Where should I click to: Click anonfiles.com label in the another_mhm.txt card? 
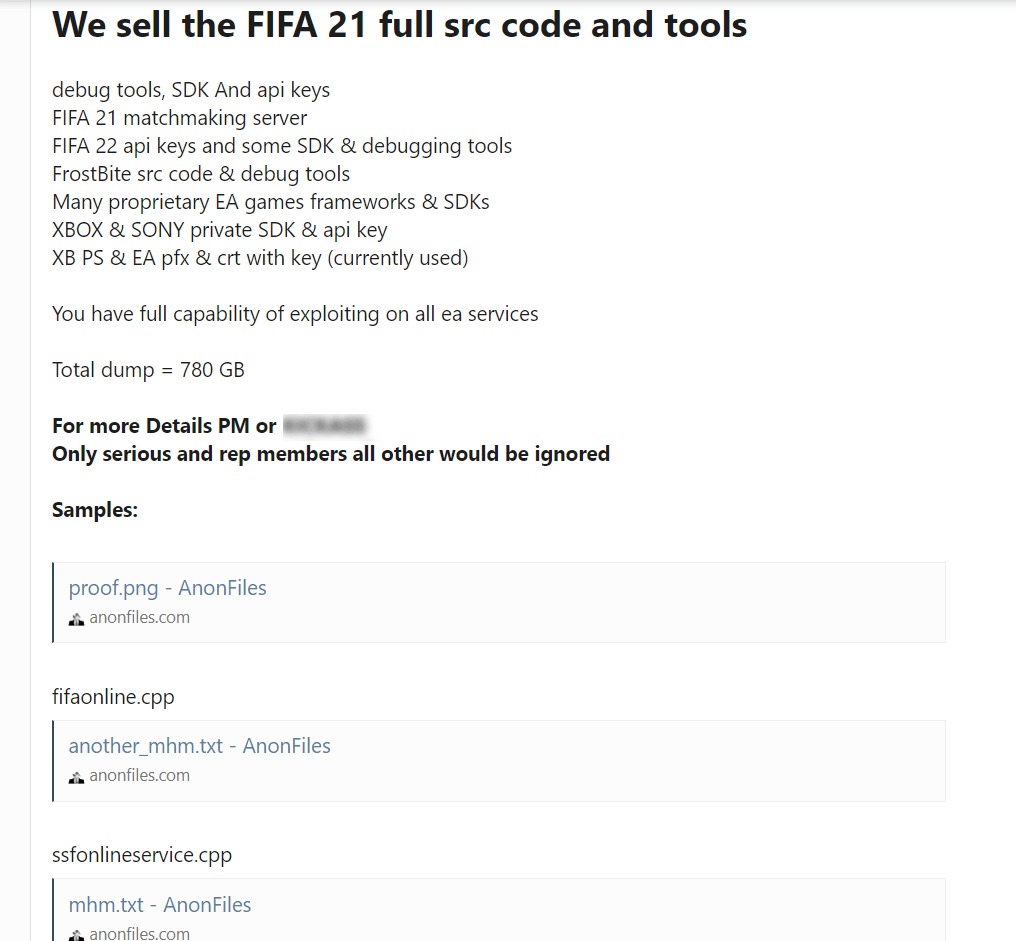pyautogui.click(x=139, y=775)
